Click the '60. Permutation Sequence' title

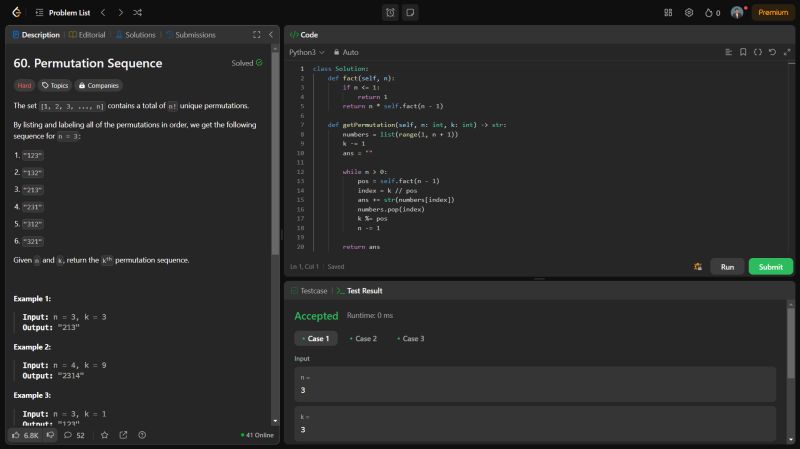(88, 63)
